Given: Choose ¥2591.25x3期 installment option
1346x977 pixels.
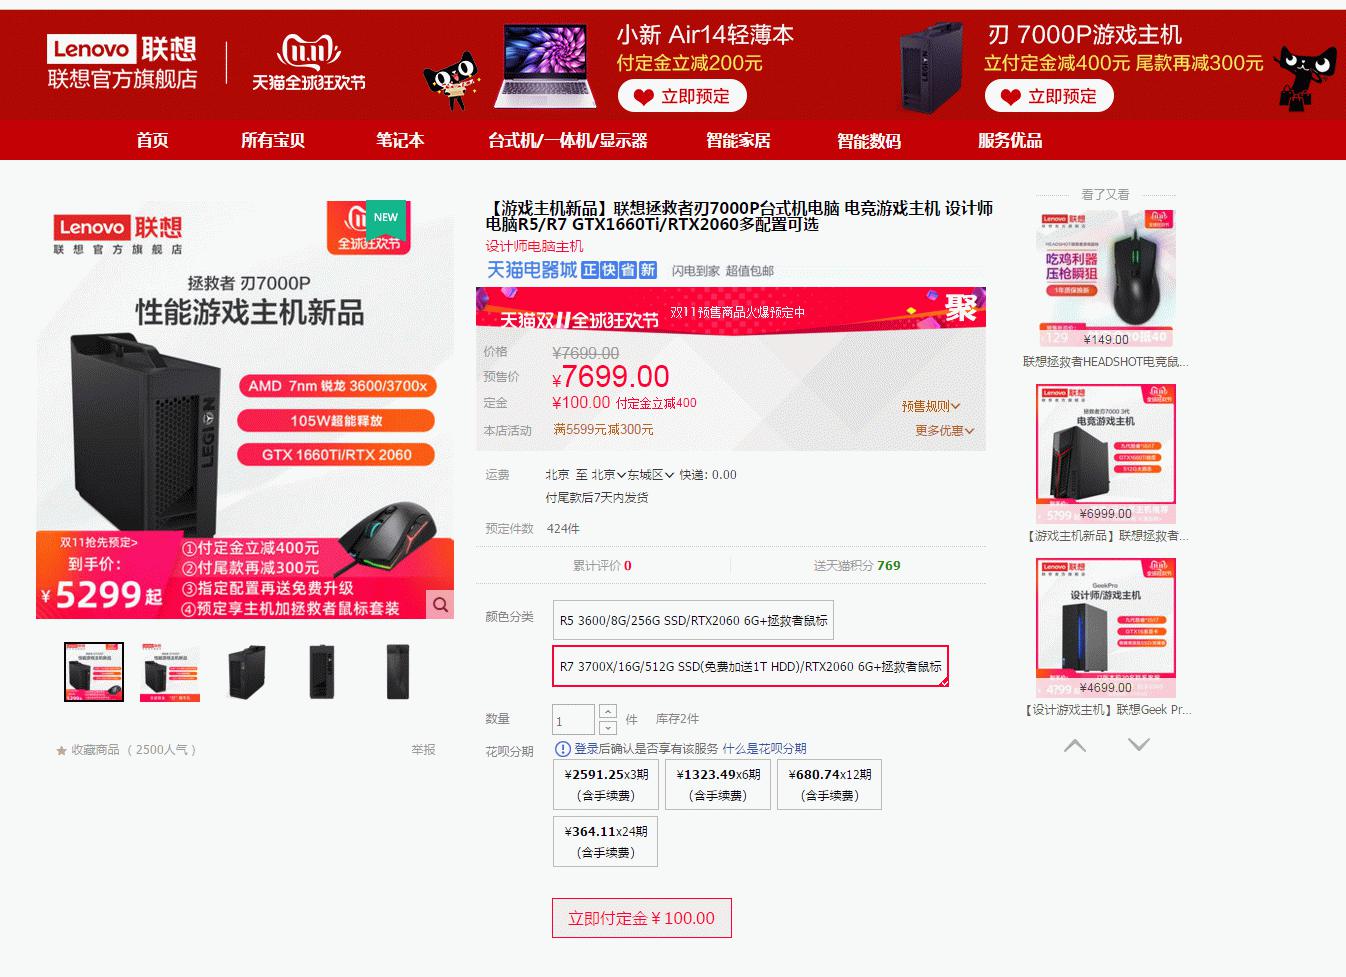Looking at the screenshot, I should (x=607, y=785).
